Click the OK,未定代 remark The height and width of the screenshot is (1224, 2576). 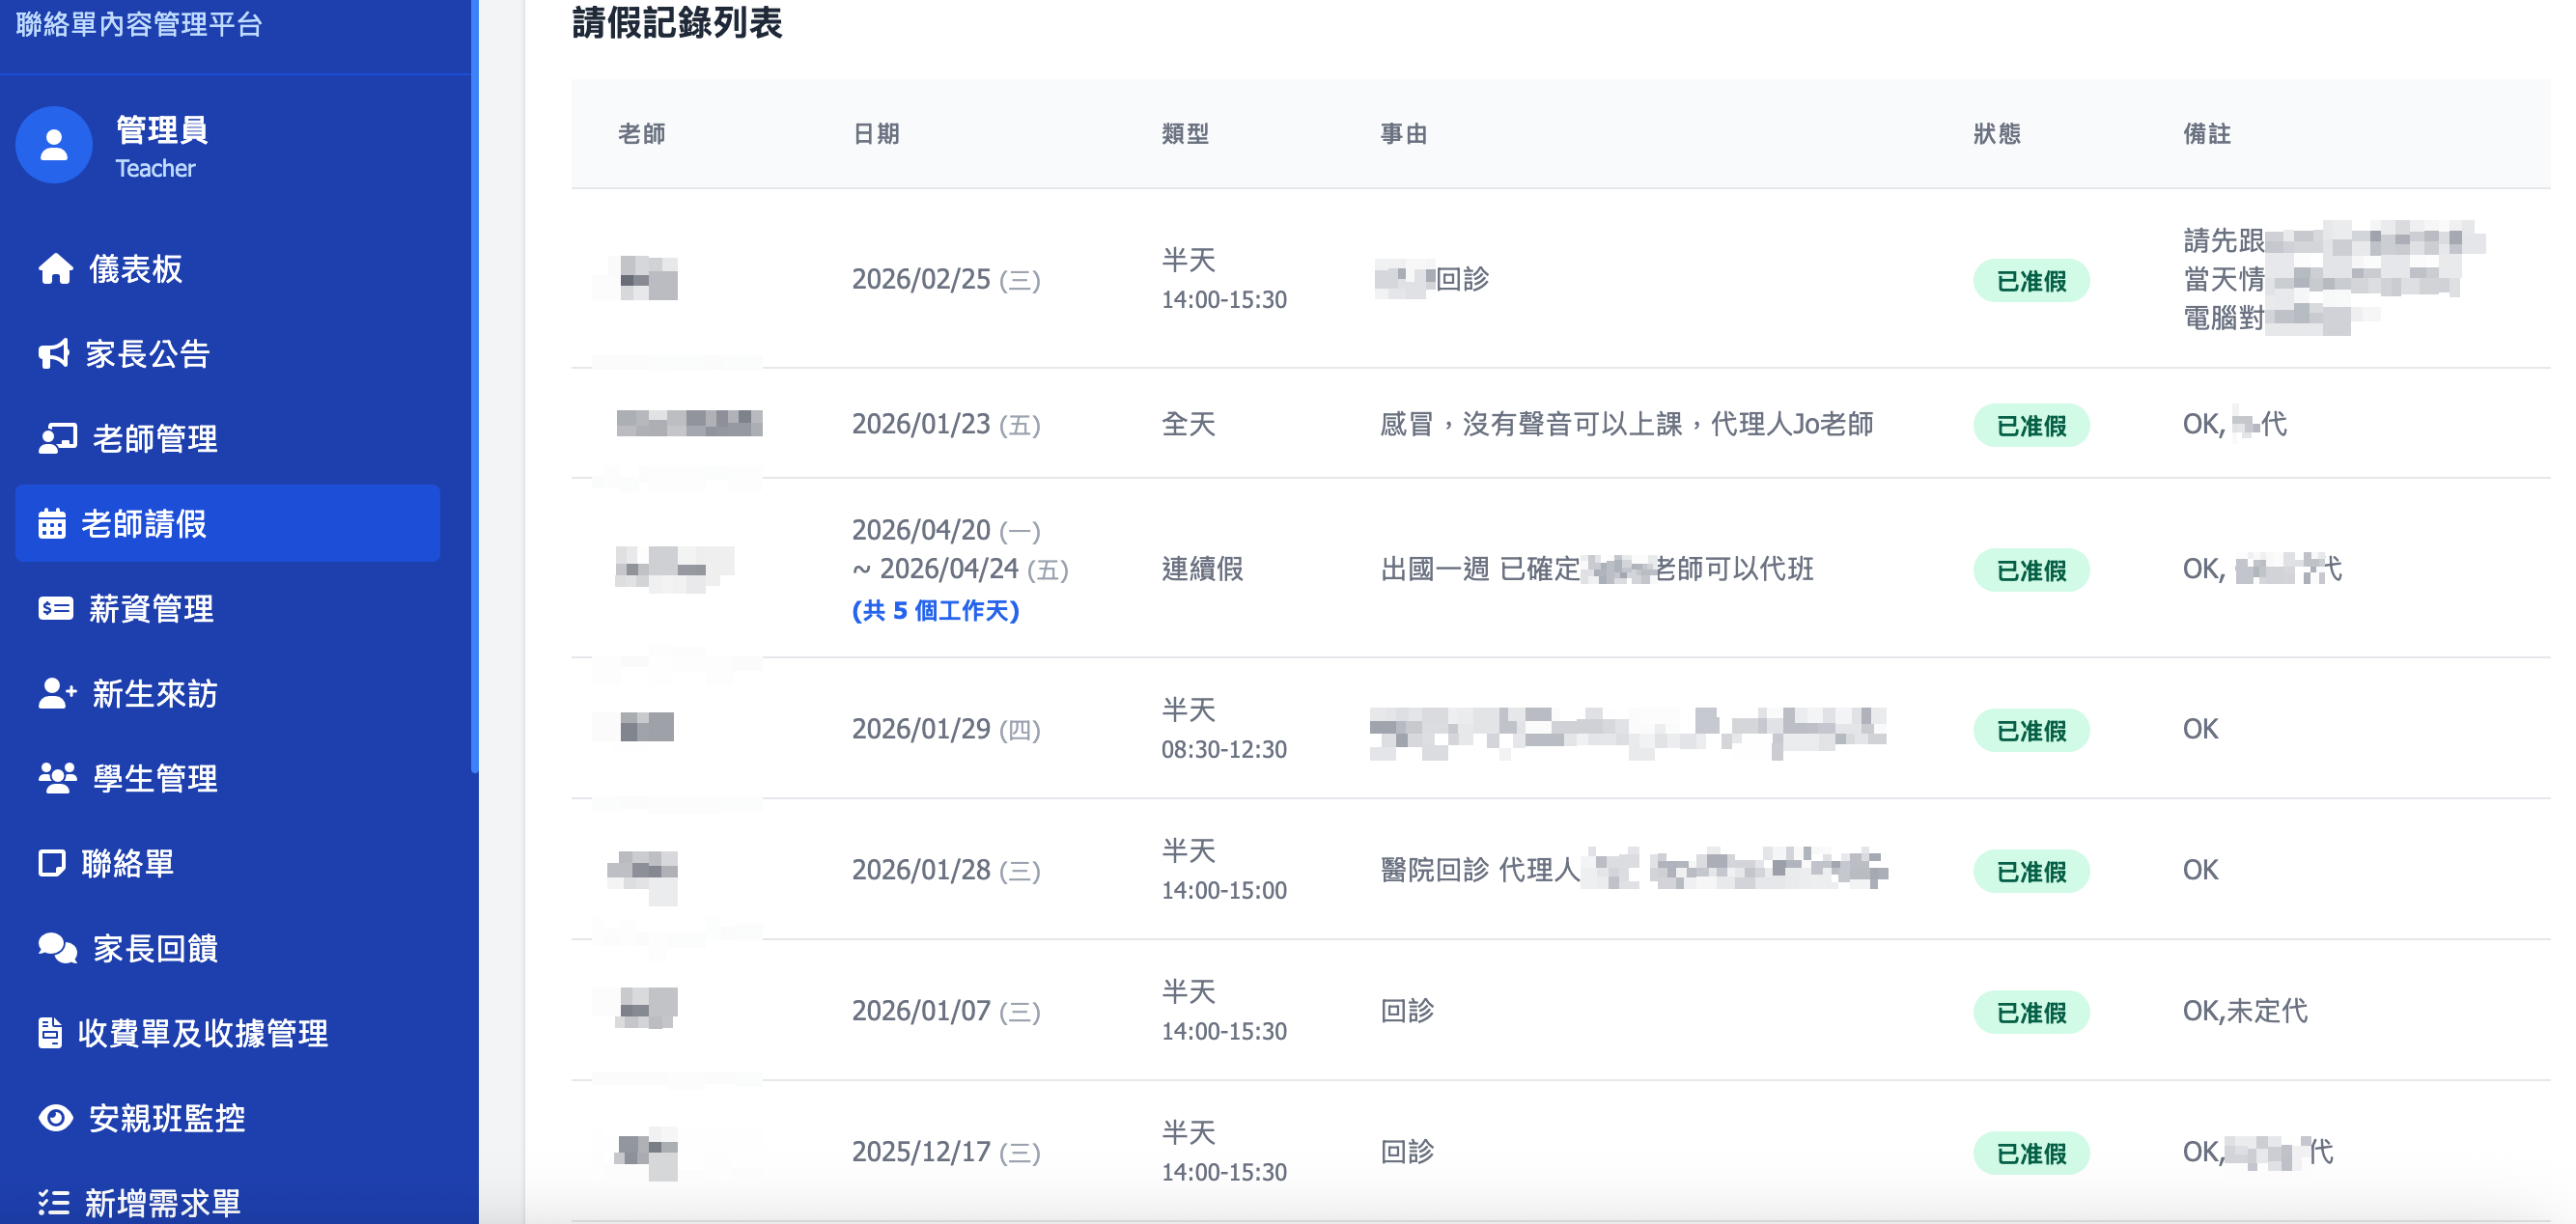(x=2245, y=1012)
